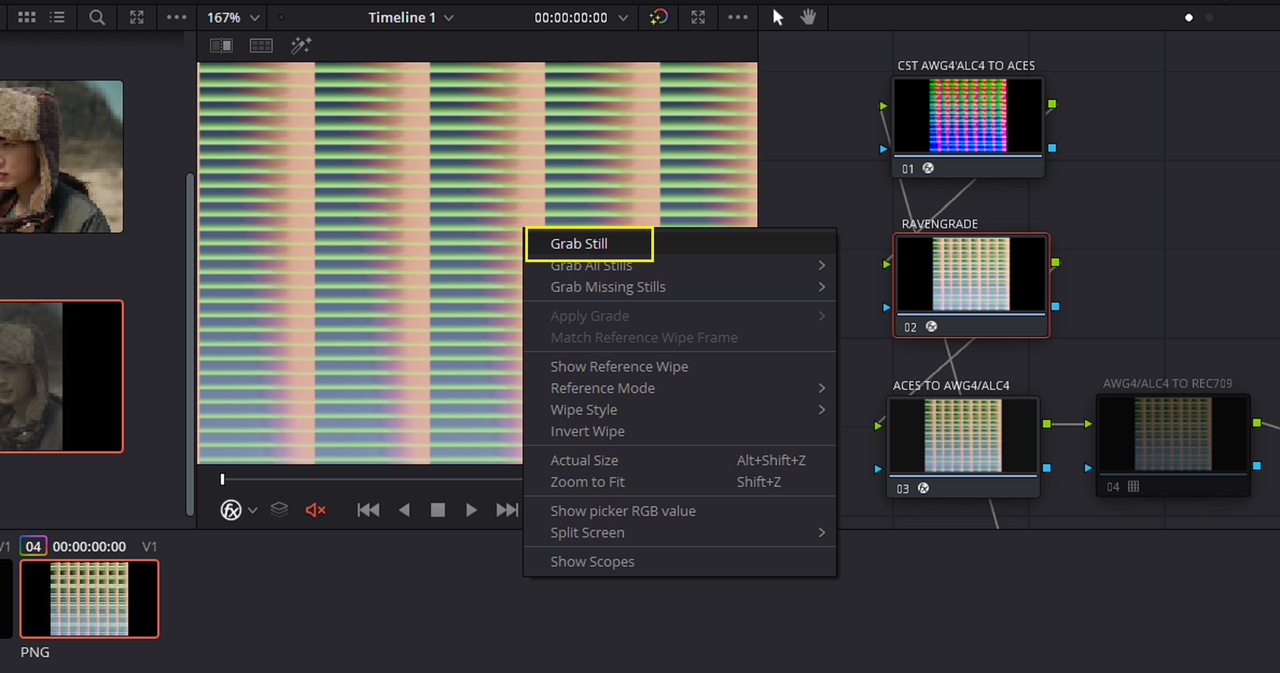The width and height of the screenshot is (1280, 673).
Task: Click the gallery vertical scrollbar
Action: point(190,344)
